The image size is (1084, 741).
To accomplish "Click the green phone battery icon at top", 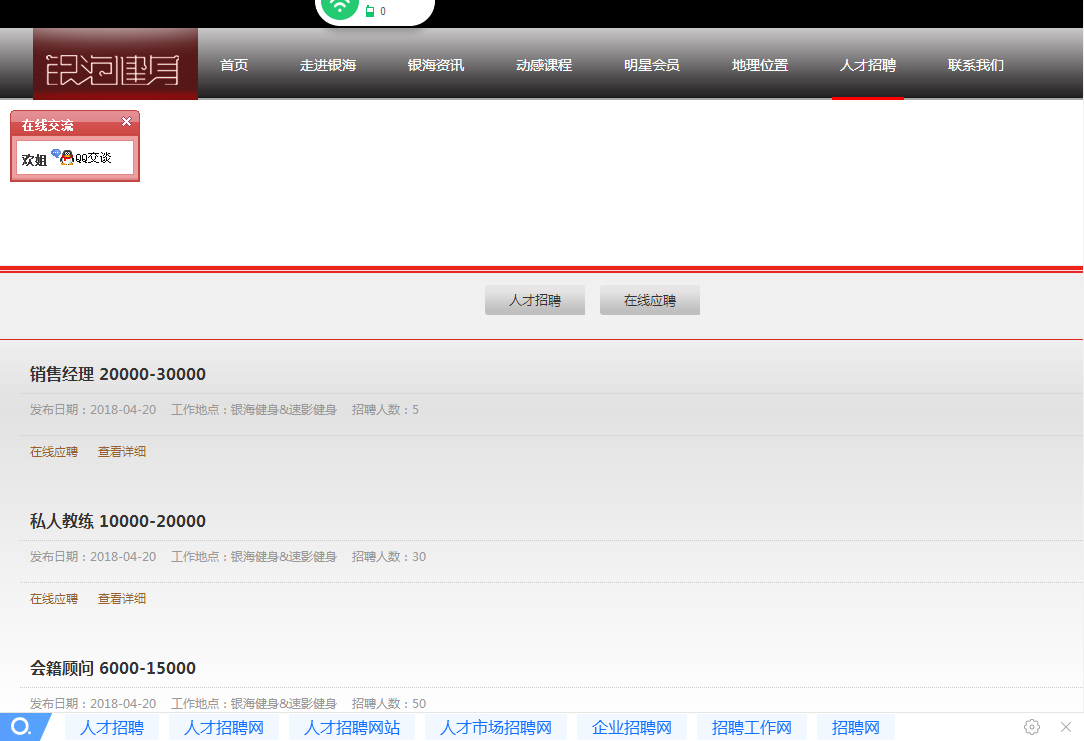I will [370, 11].
